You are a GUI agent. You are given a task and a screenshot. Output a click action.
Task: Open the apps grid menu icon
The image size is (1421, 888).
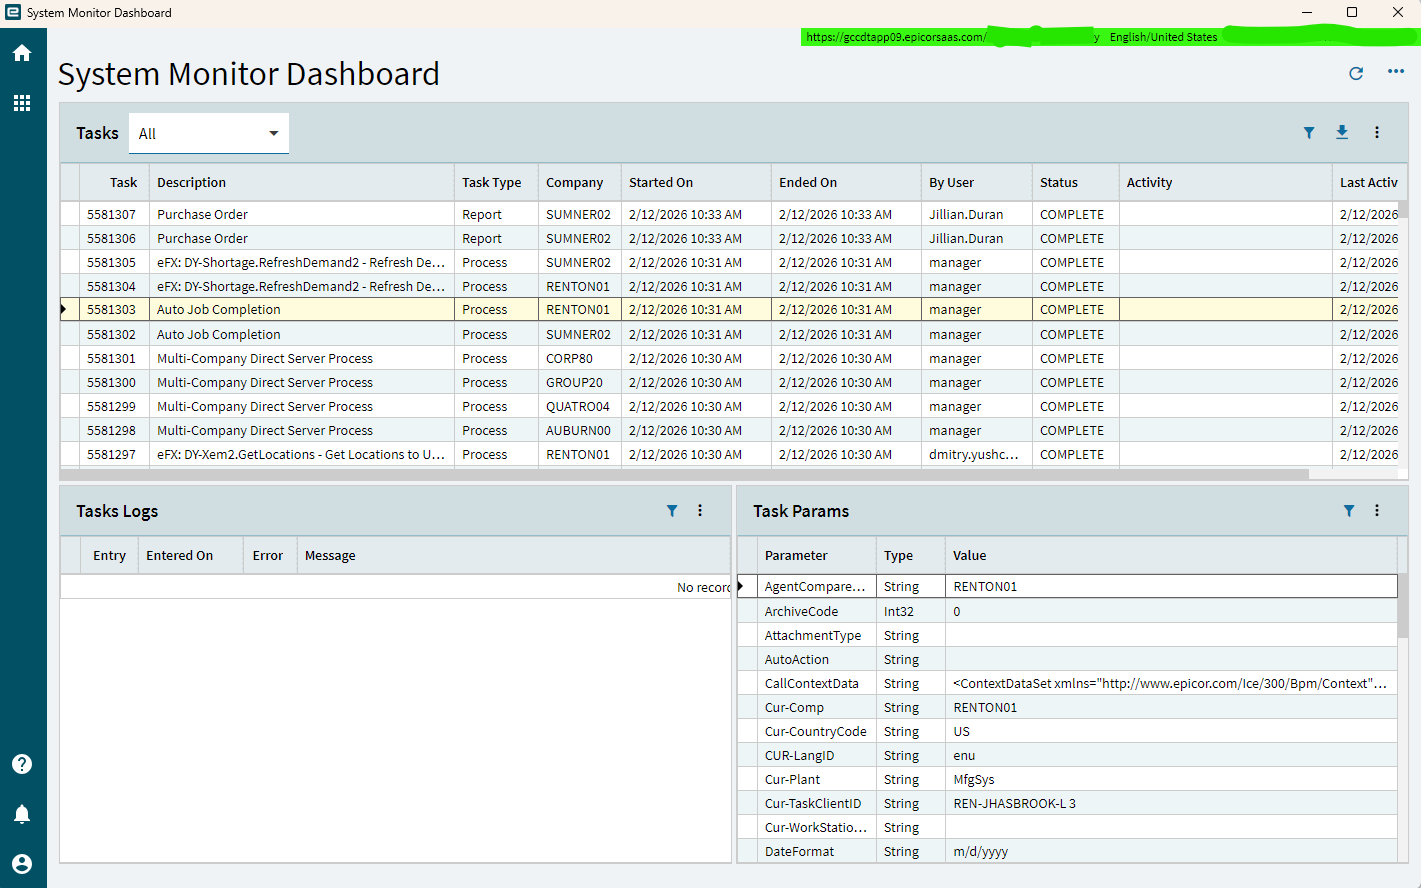point(22,103)
